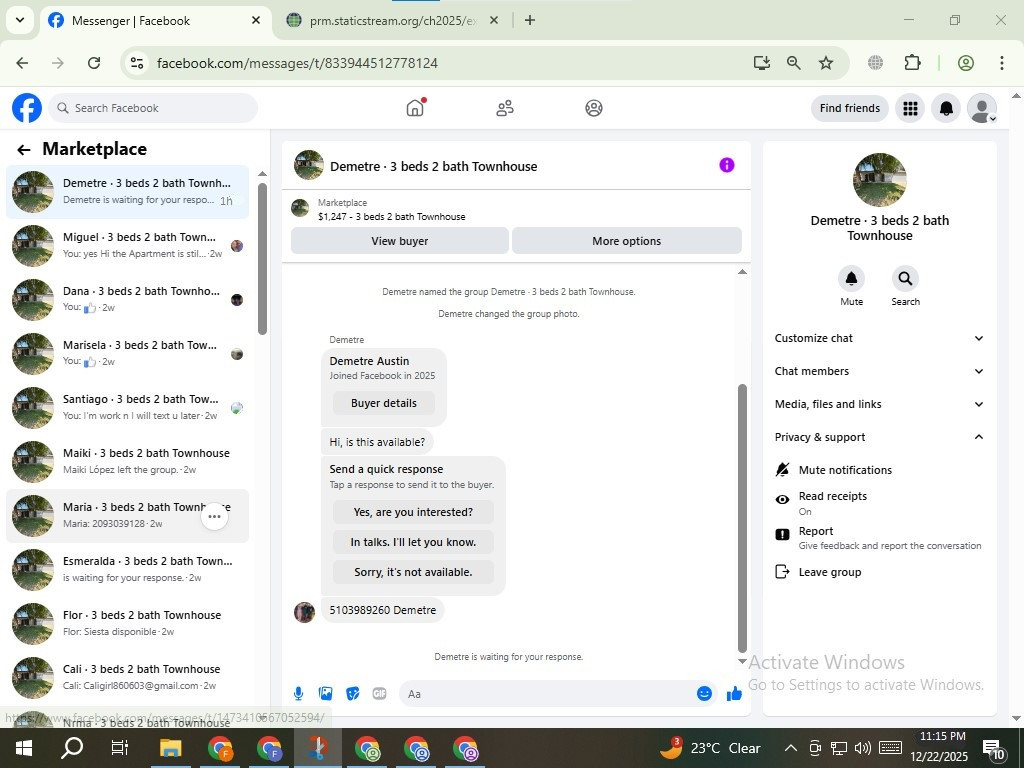The image size is (1024, 768).
Task: Open the Chrome extensions puzzle icon
Action: (x=912, y=63)
